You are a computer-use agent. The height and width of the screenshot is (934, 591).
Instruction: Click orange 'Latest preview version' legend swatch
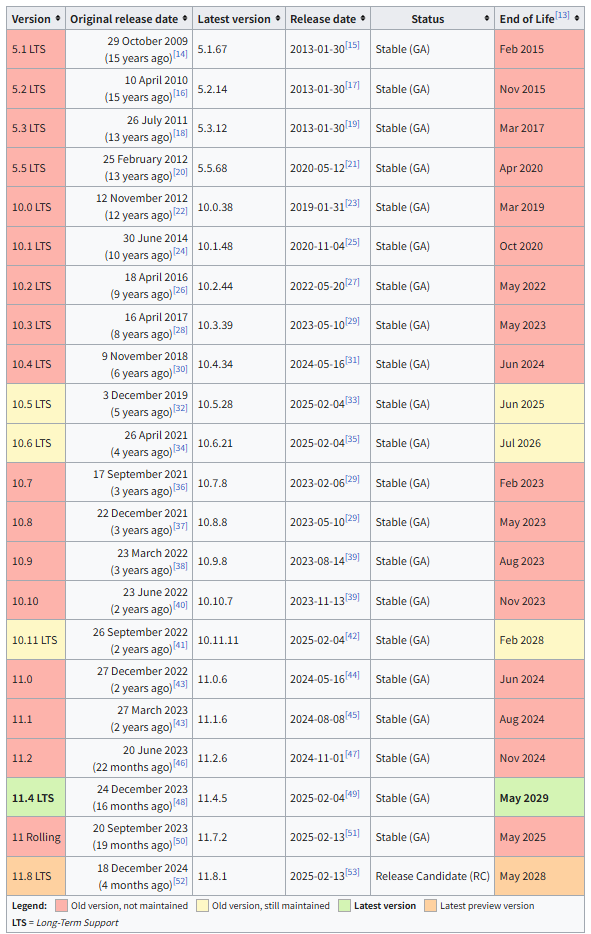[x=430, y=906]
